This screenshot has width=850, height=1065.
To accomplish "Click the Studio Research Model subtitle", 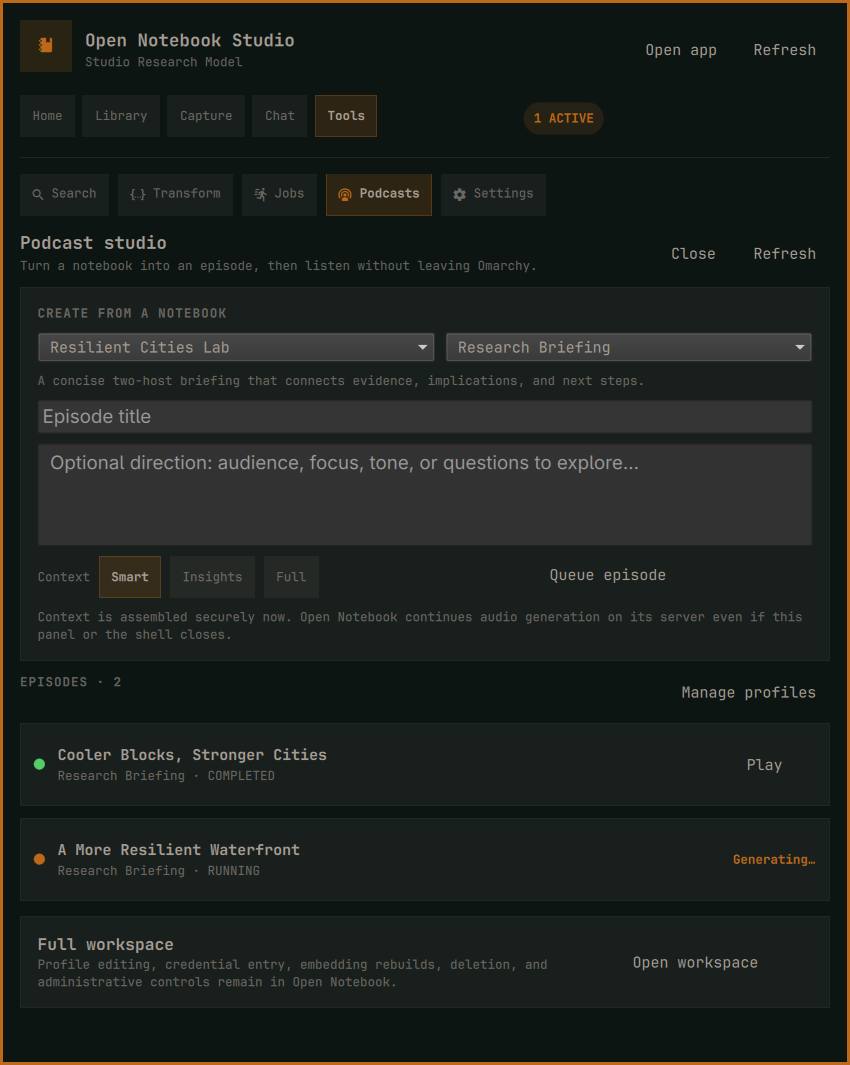I will tap(164, 62).
